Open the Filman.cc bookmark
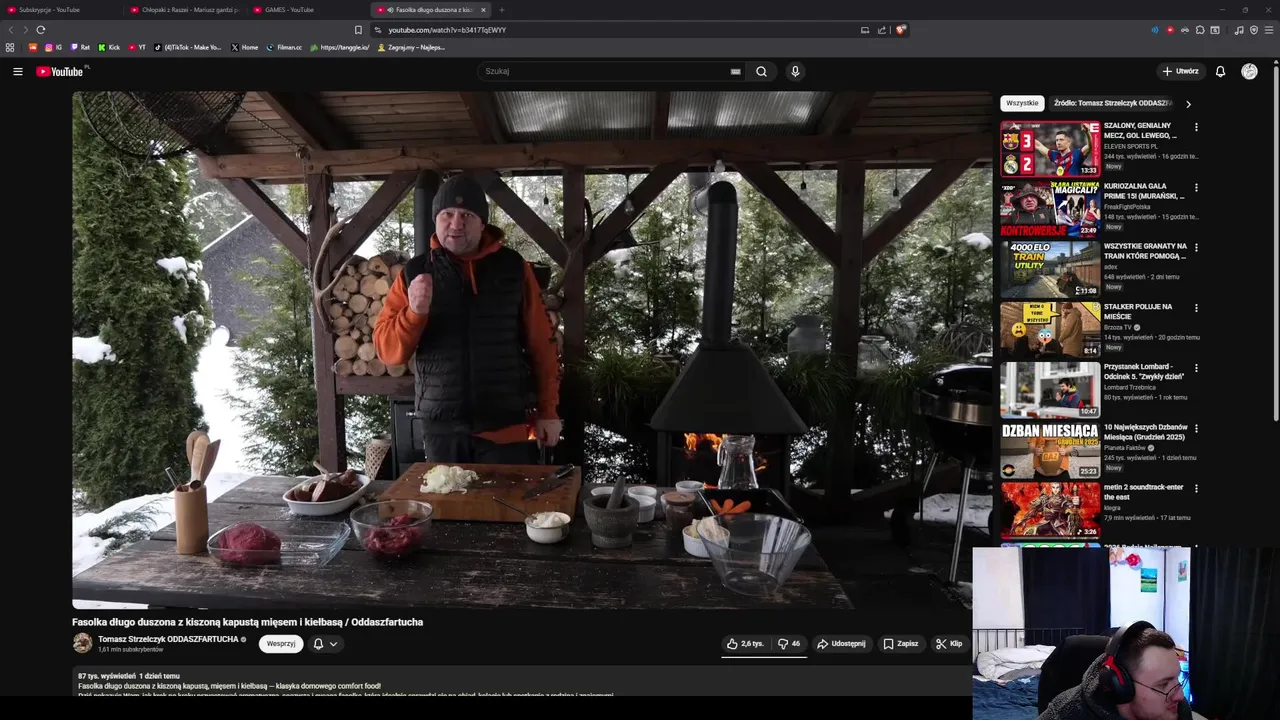1280x720 pixels. point(284,47)
